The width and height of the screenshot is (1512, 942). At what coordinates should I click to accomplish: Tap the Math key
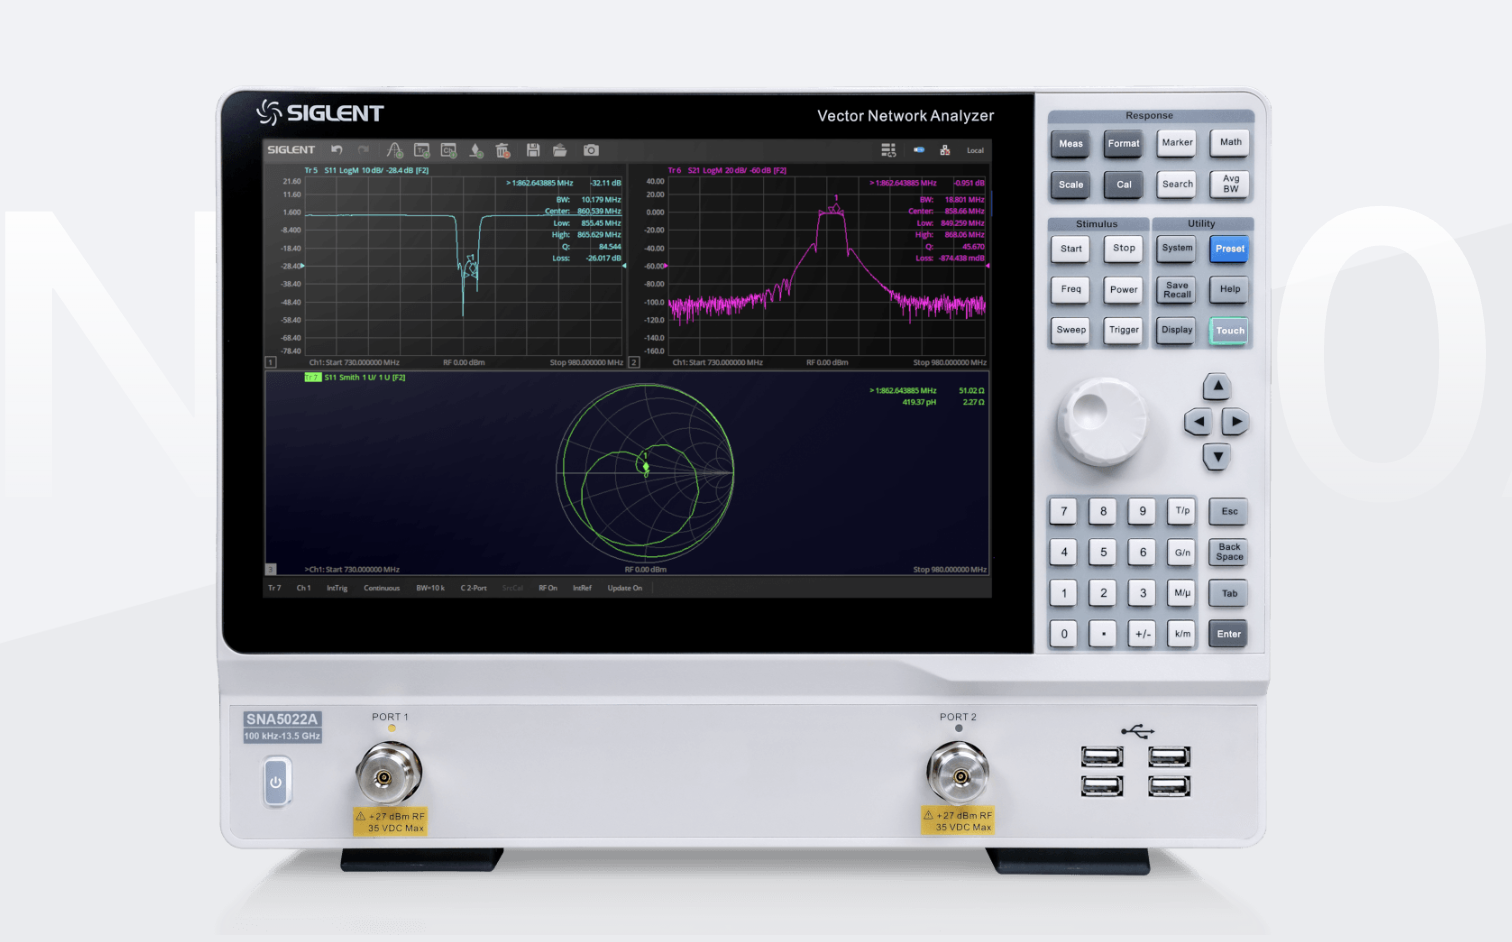(x=1231, y=143)
